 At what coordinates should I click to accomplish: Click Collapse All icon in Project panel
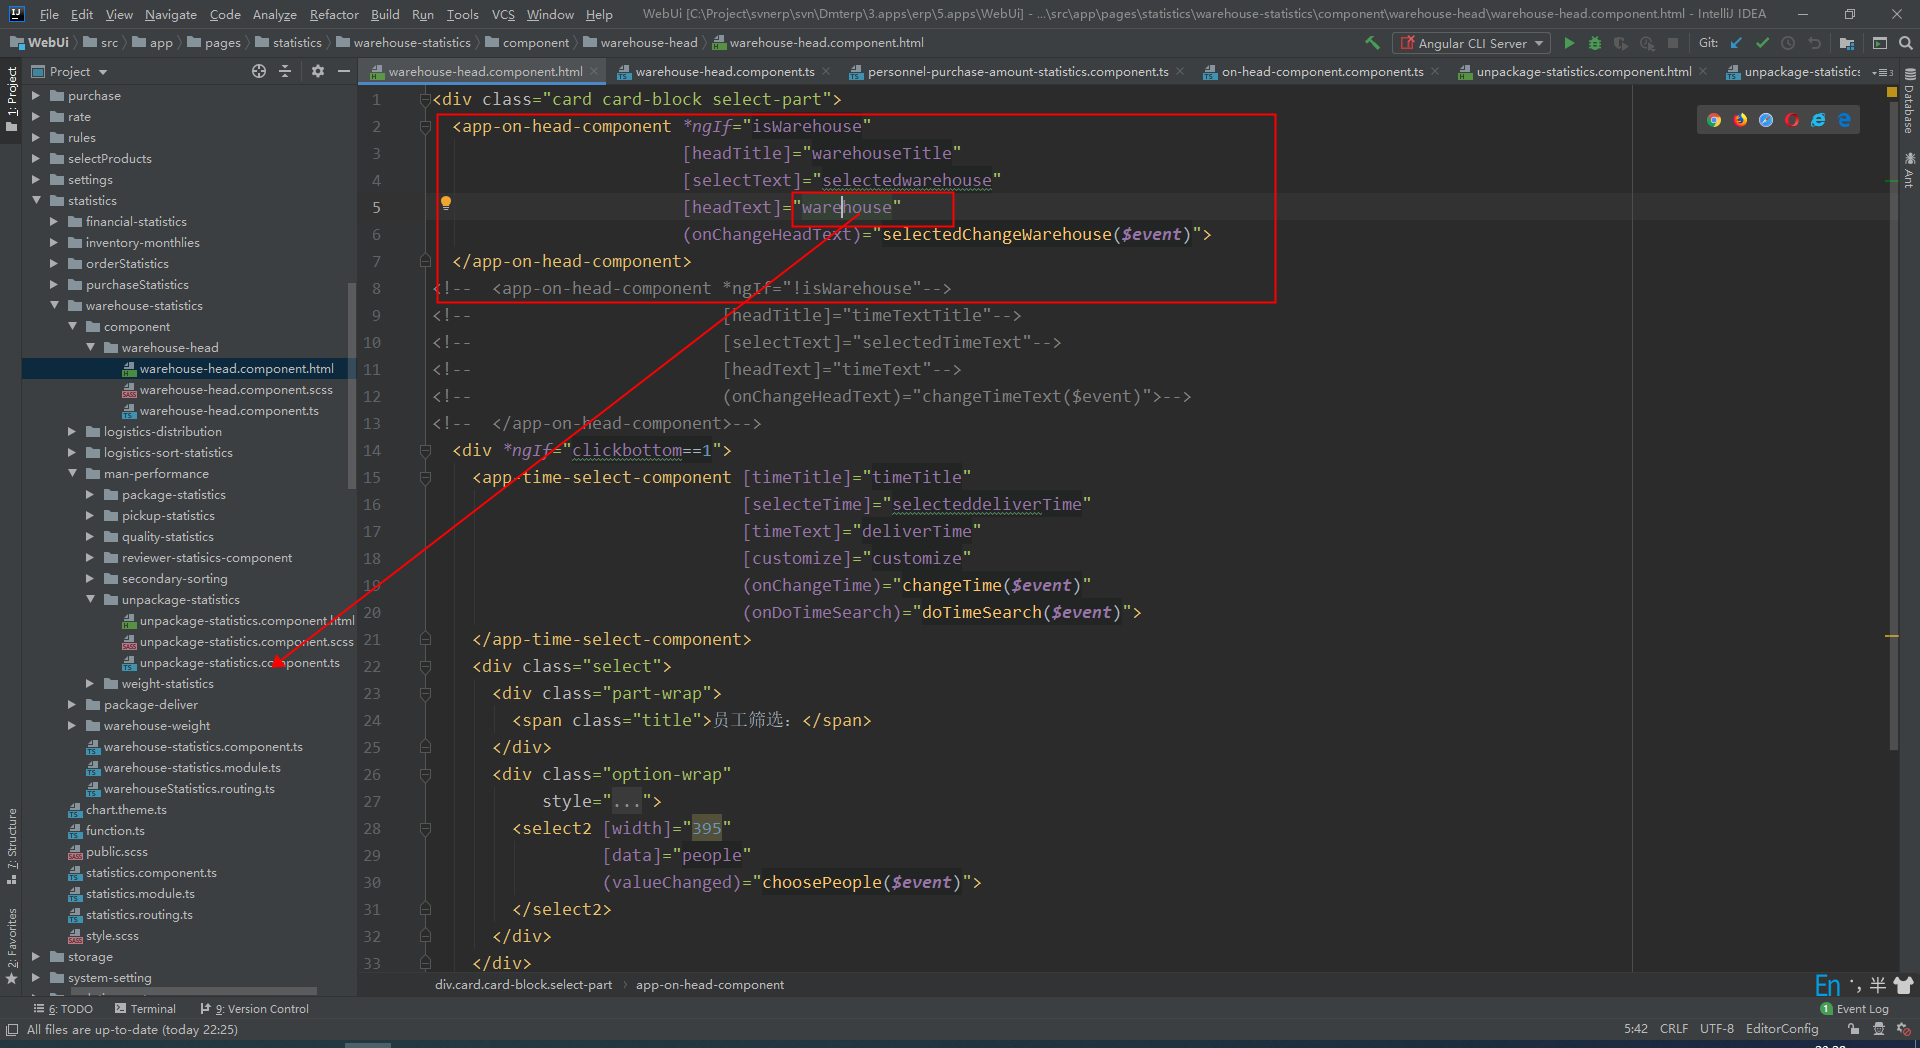pyautogui.click(x=285, y=71)
